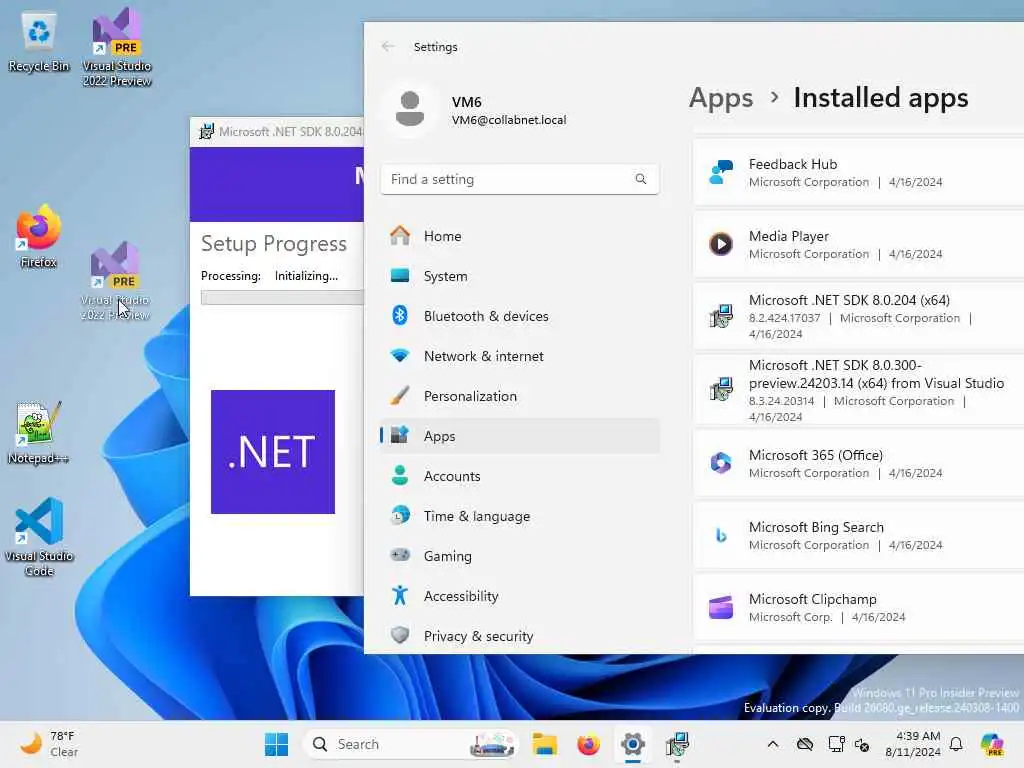Screen dimensions: 1024x768
Task: Select Microsoft 365 (Office) entry text
Action: [816, 455]
